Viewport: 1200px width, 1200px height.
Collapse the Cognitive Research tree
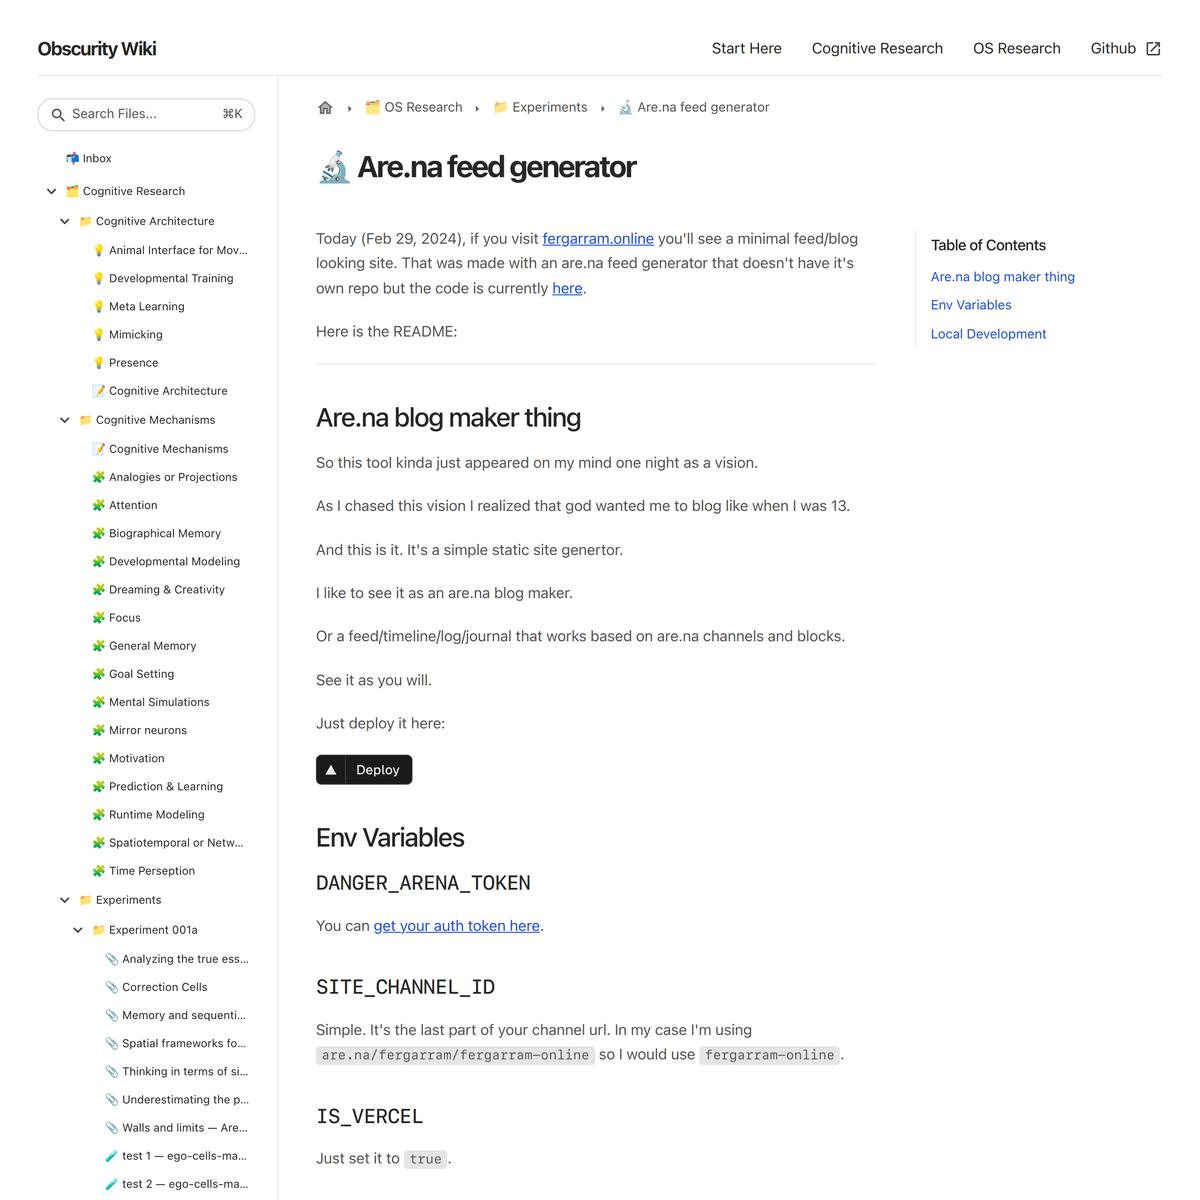coord(51,190)
